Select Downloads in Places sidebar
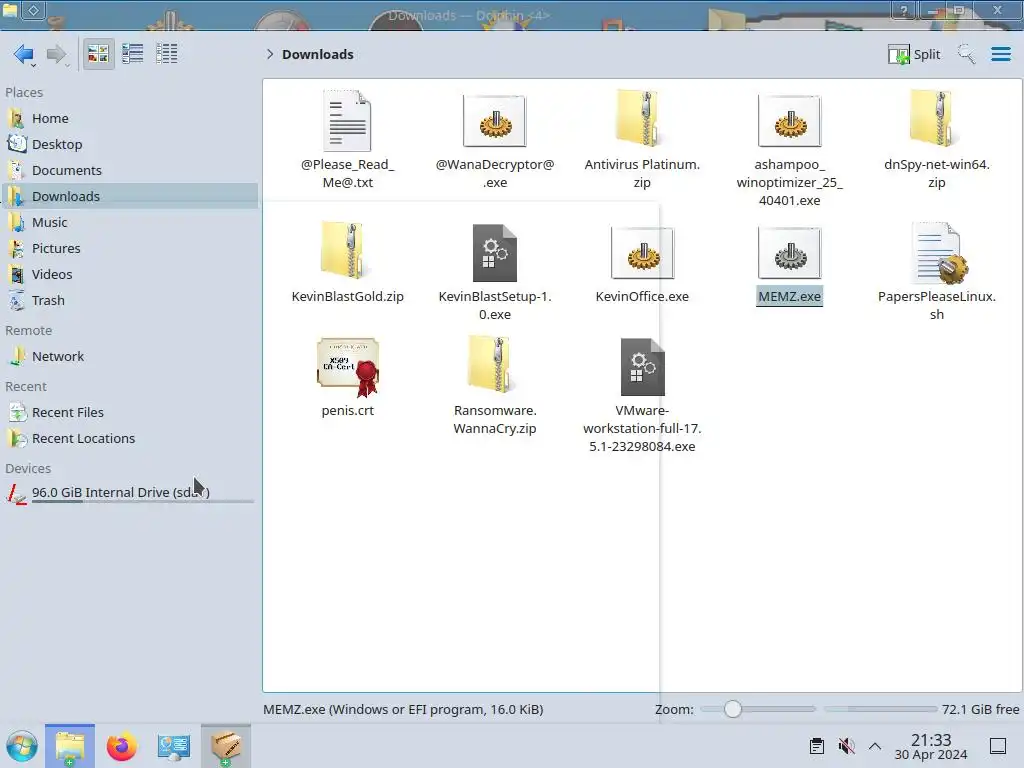Screen dimensions: 1024x768 point(131,196)
